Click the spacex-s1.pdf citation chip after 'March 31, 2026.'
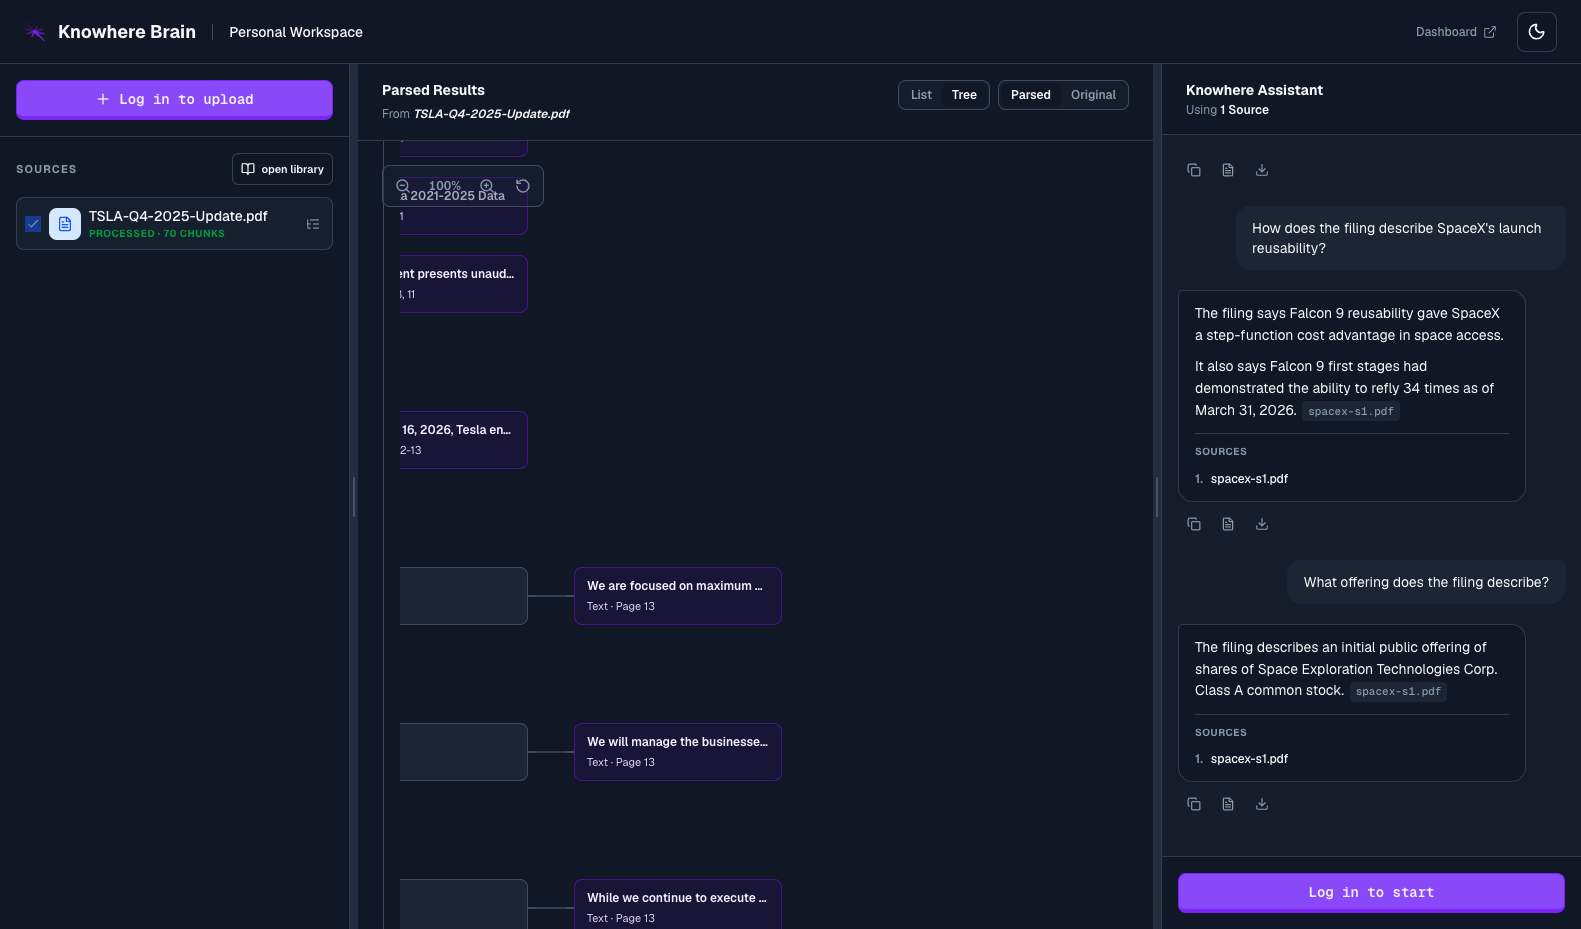 point(1351,411)
